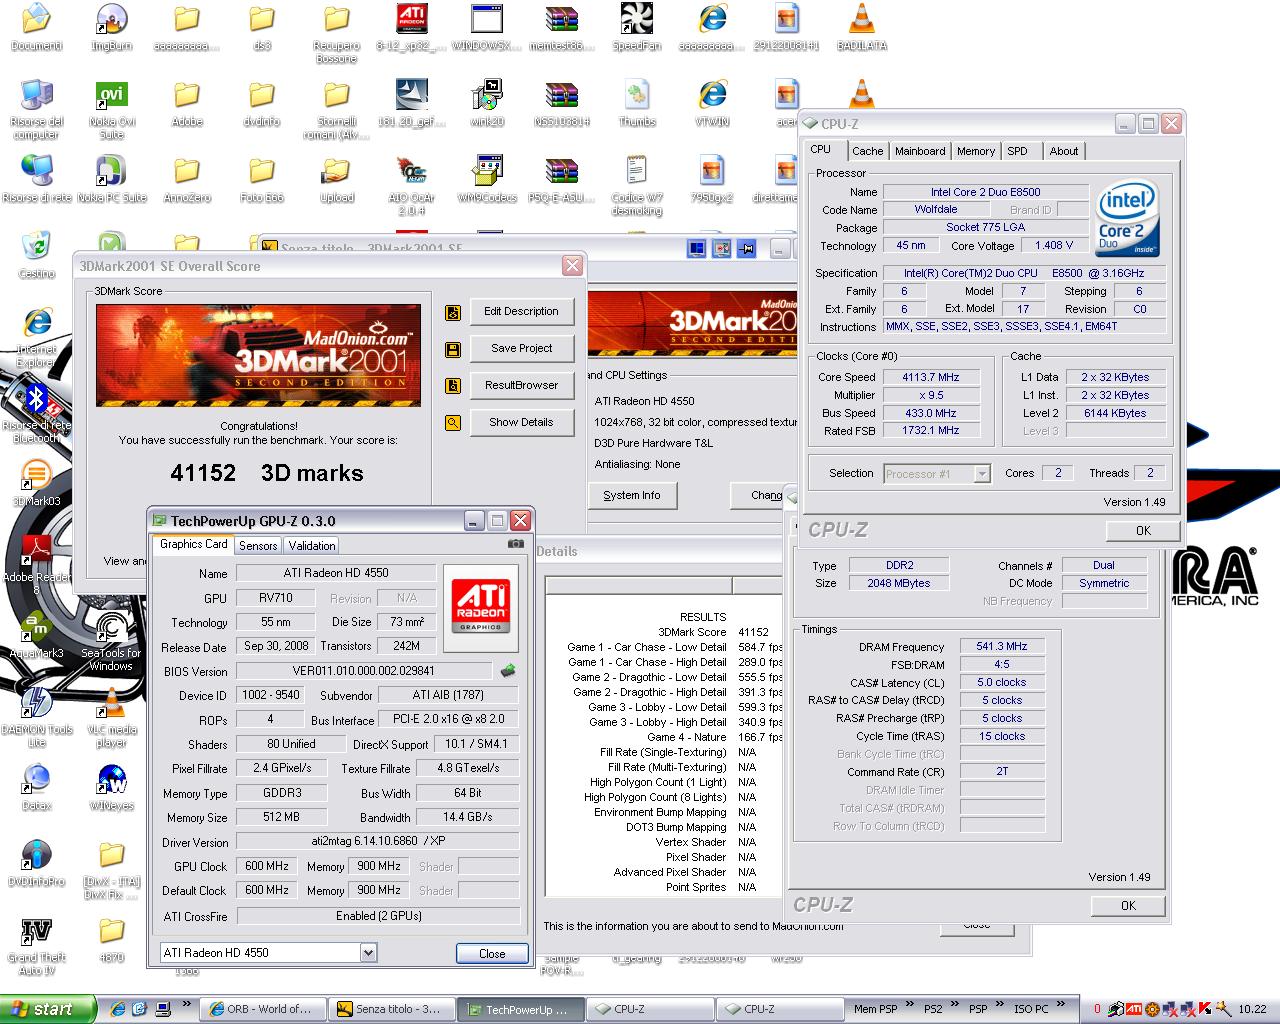This screenshot has height=1024, width=1280.
Task: Click the Edit Description button
Action: [x=521, y=311]
